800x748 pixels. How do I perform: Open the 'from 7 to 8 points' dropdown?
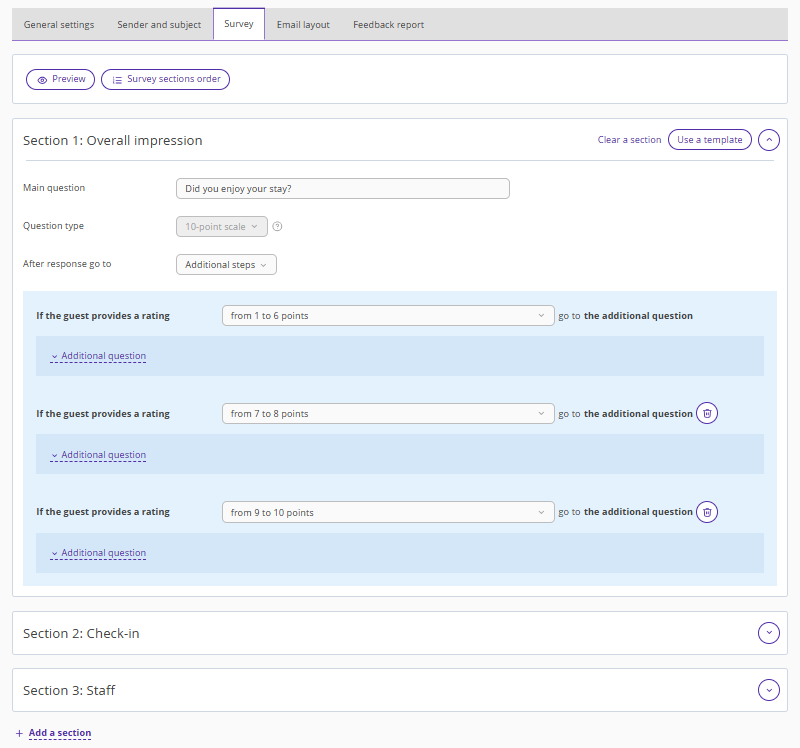(387, 414)
